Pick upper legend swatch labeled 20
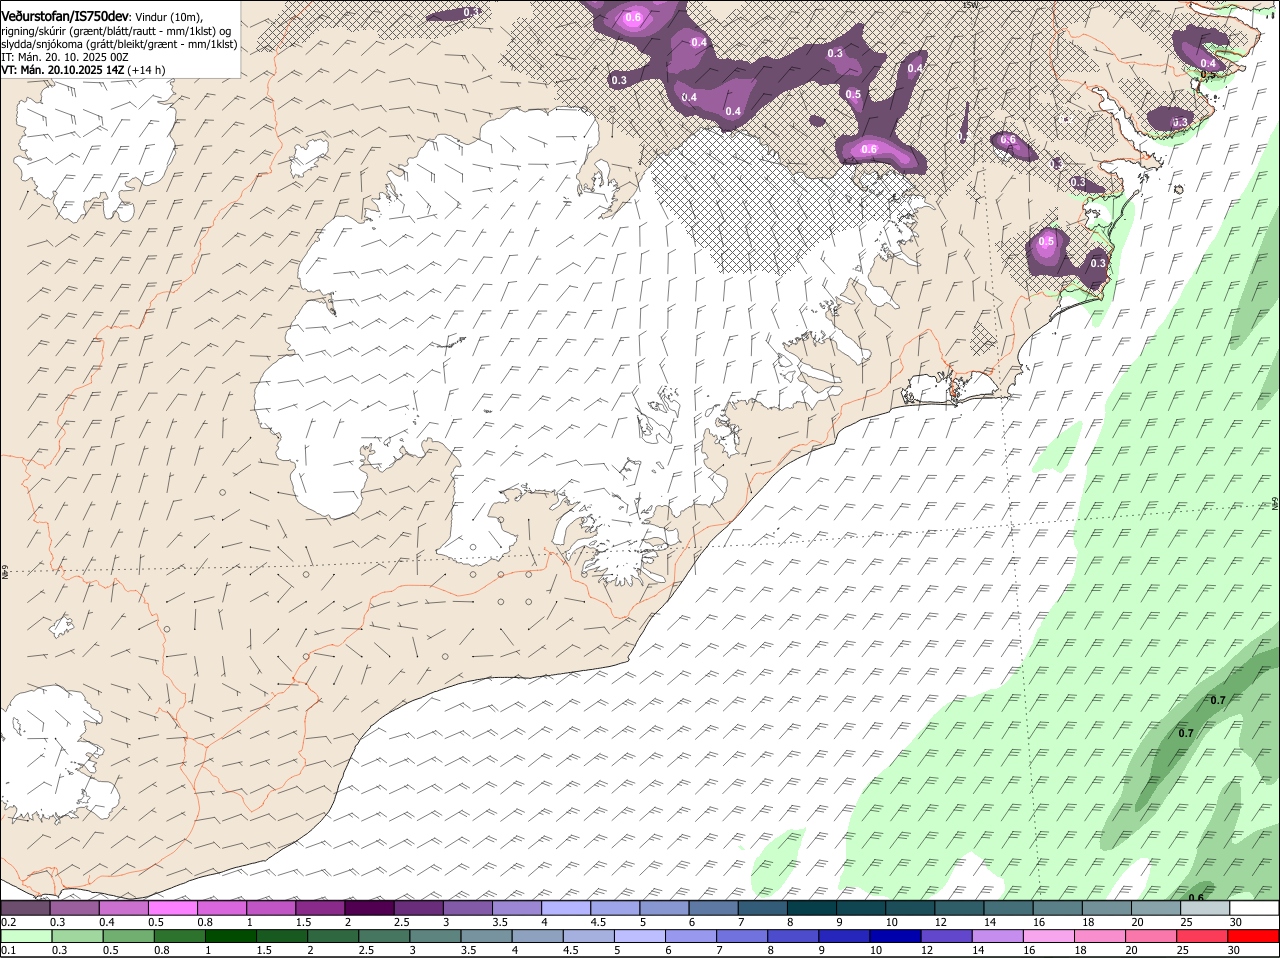The height and width of the screenshot is (958, 1280). point(1156,908)
